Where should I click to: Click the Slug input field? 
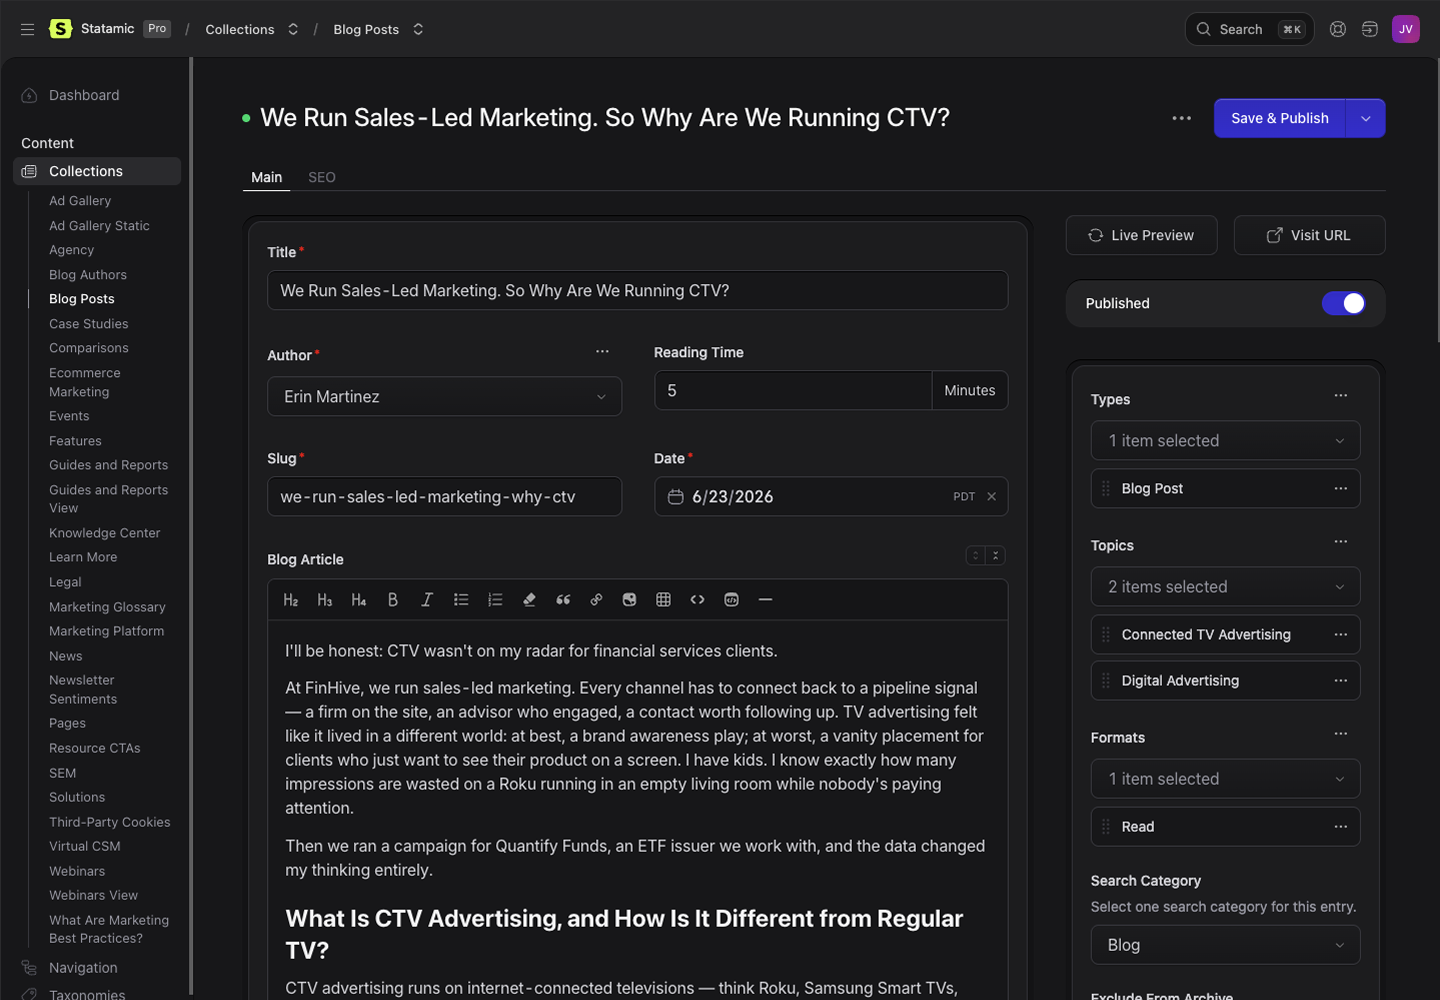(x=444, y=497)
